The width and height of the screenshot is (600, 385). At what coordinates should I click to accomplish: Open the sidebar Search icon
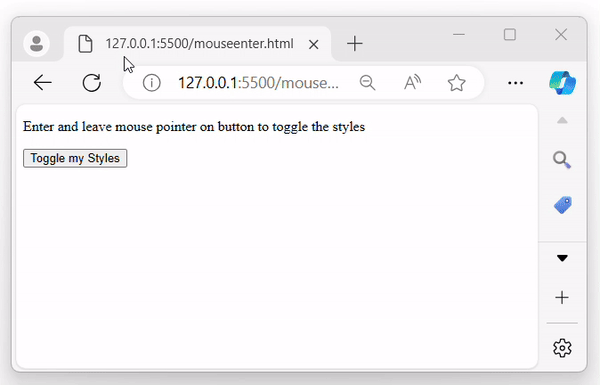click(562, 160)
